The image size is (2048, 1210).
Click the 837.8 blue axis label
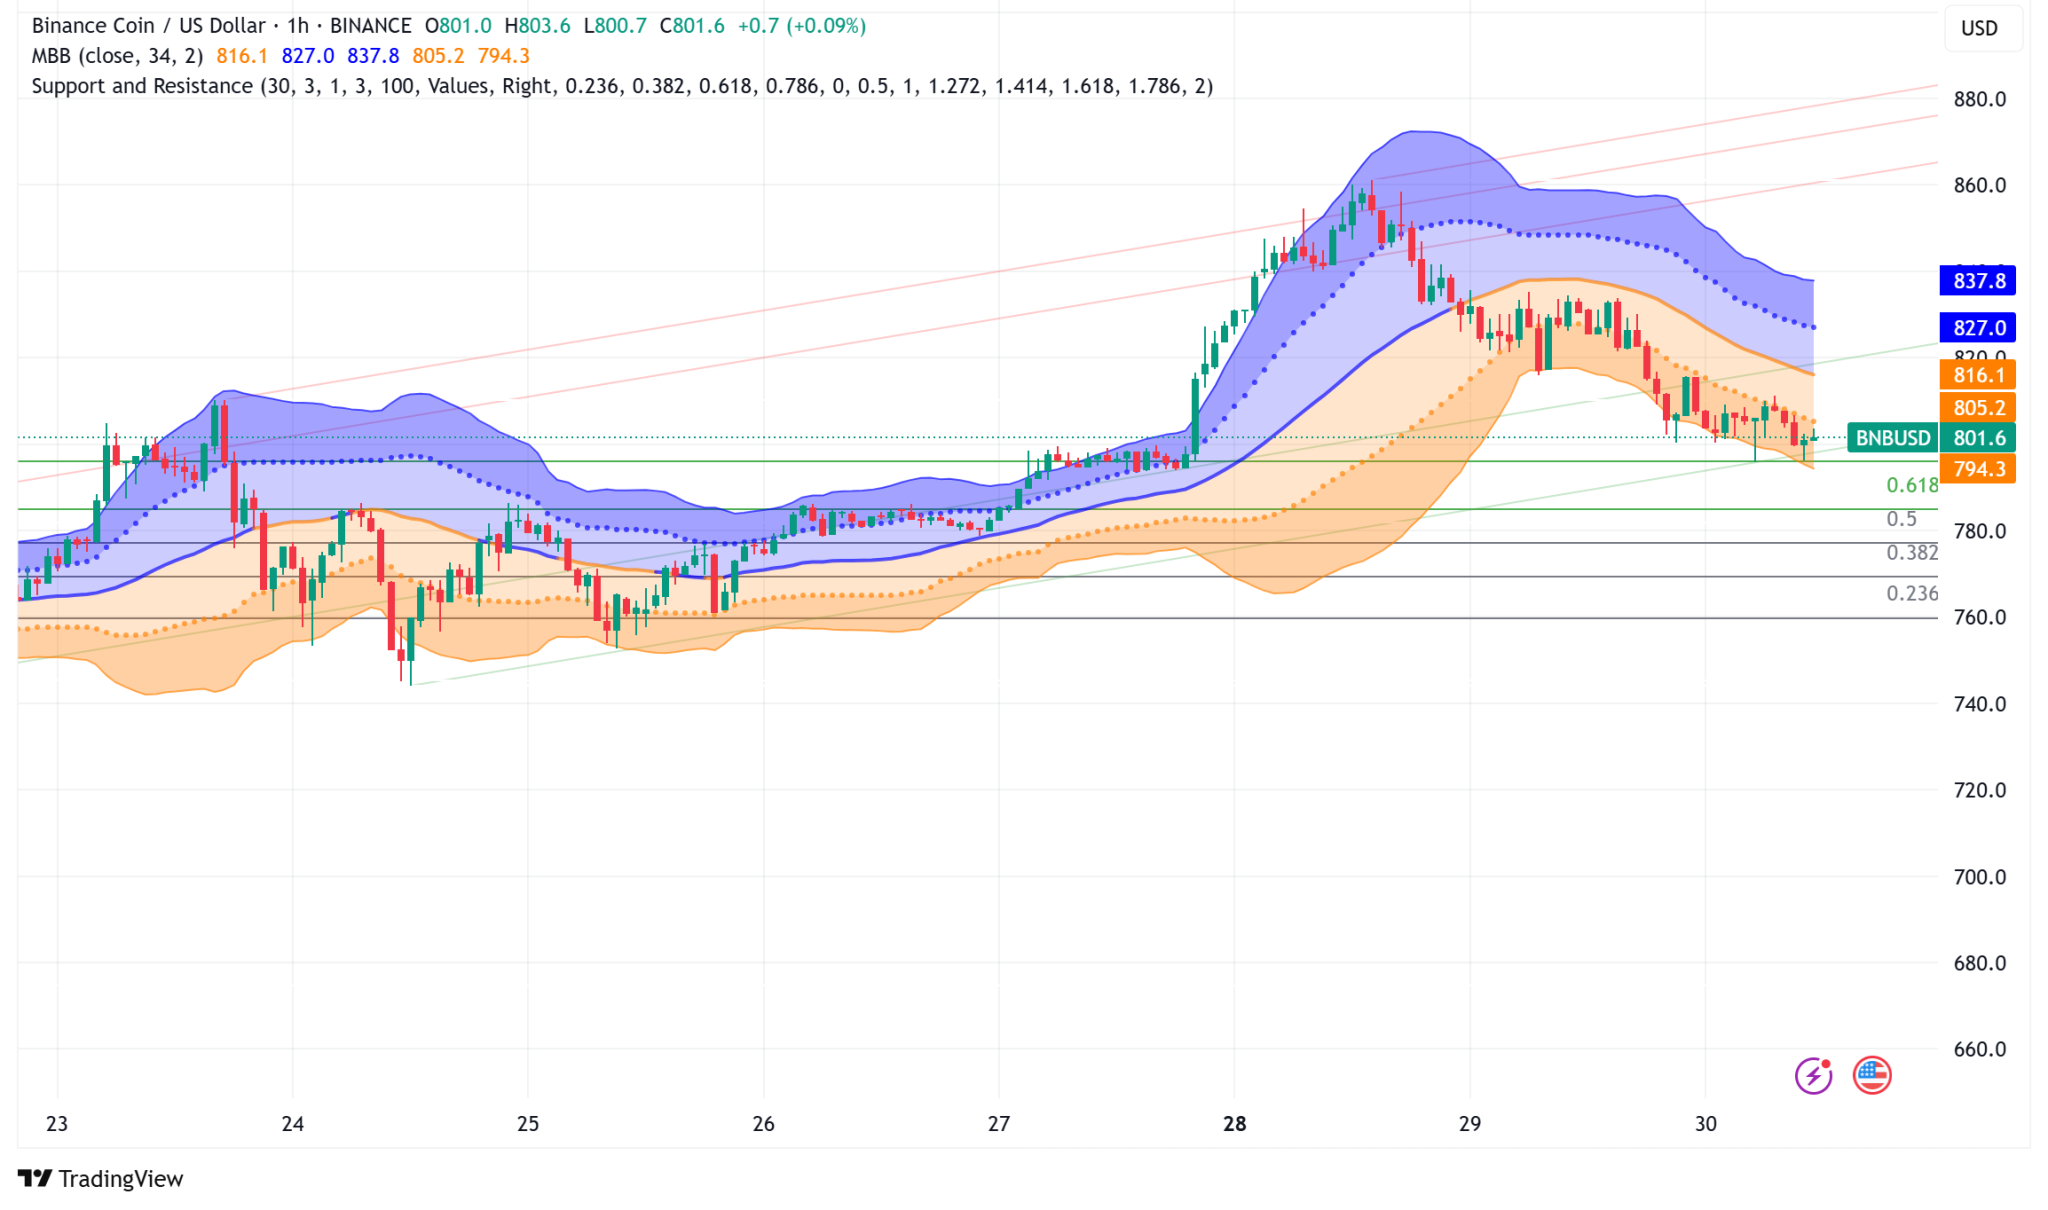(1978, 281)
